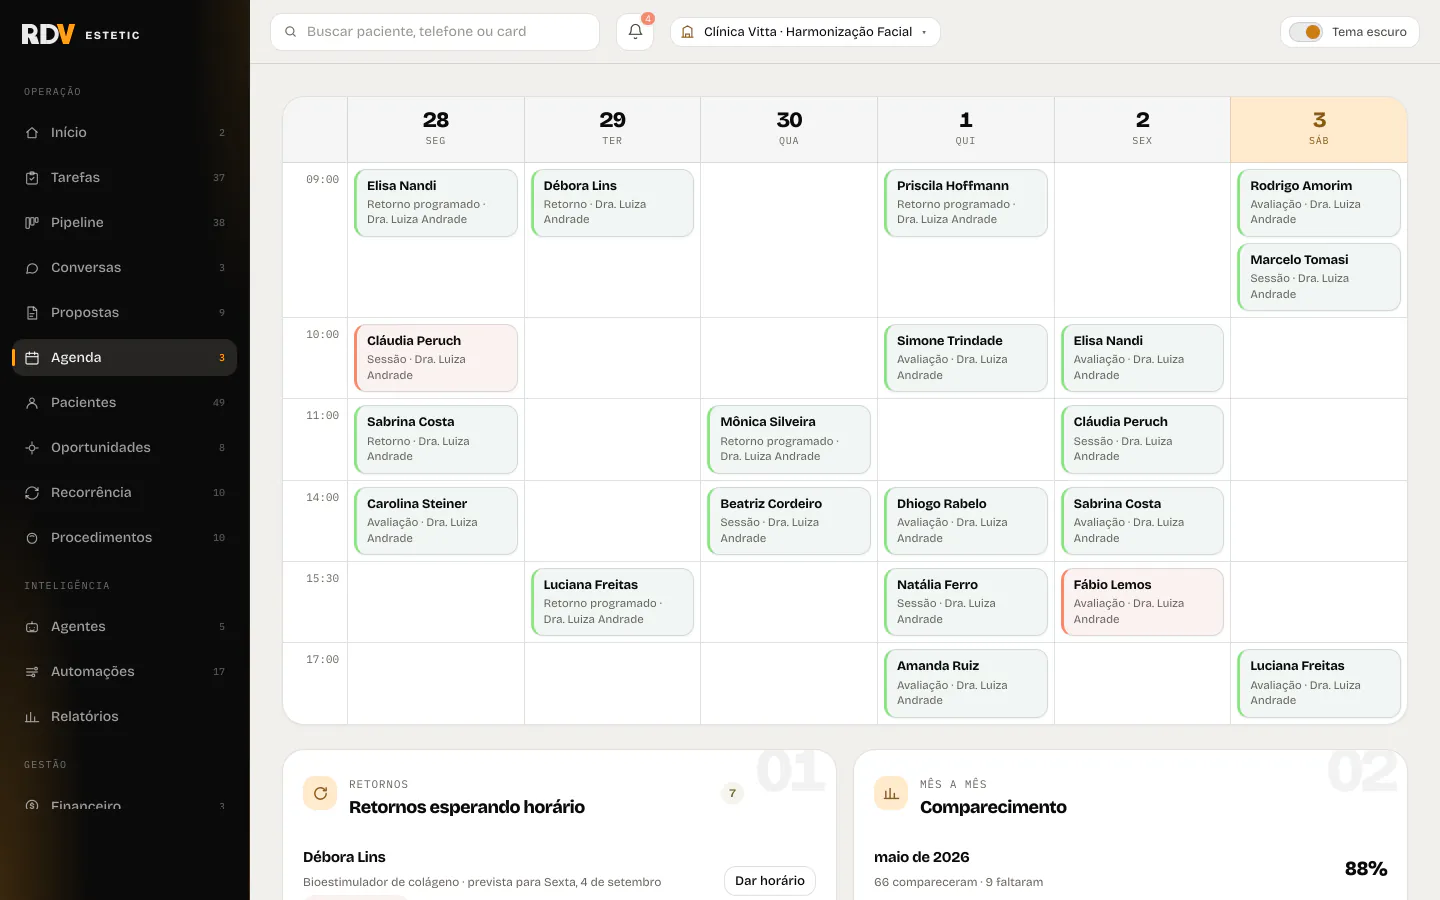
Task: Open the Pipeline section
Action: [124, 223]
